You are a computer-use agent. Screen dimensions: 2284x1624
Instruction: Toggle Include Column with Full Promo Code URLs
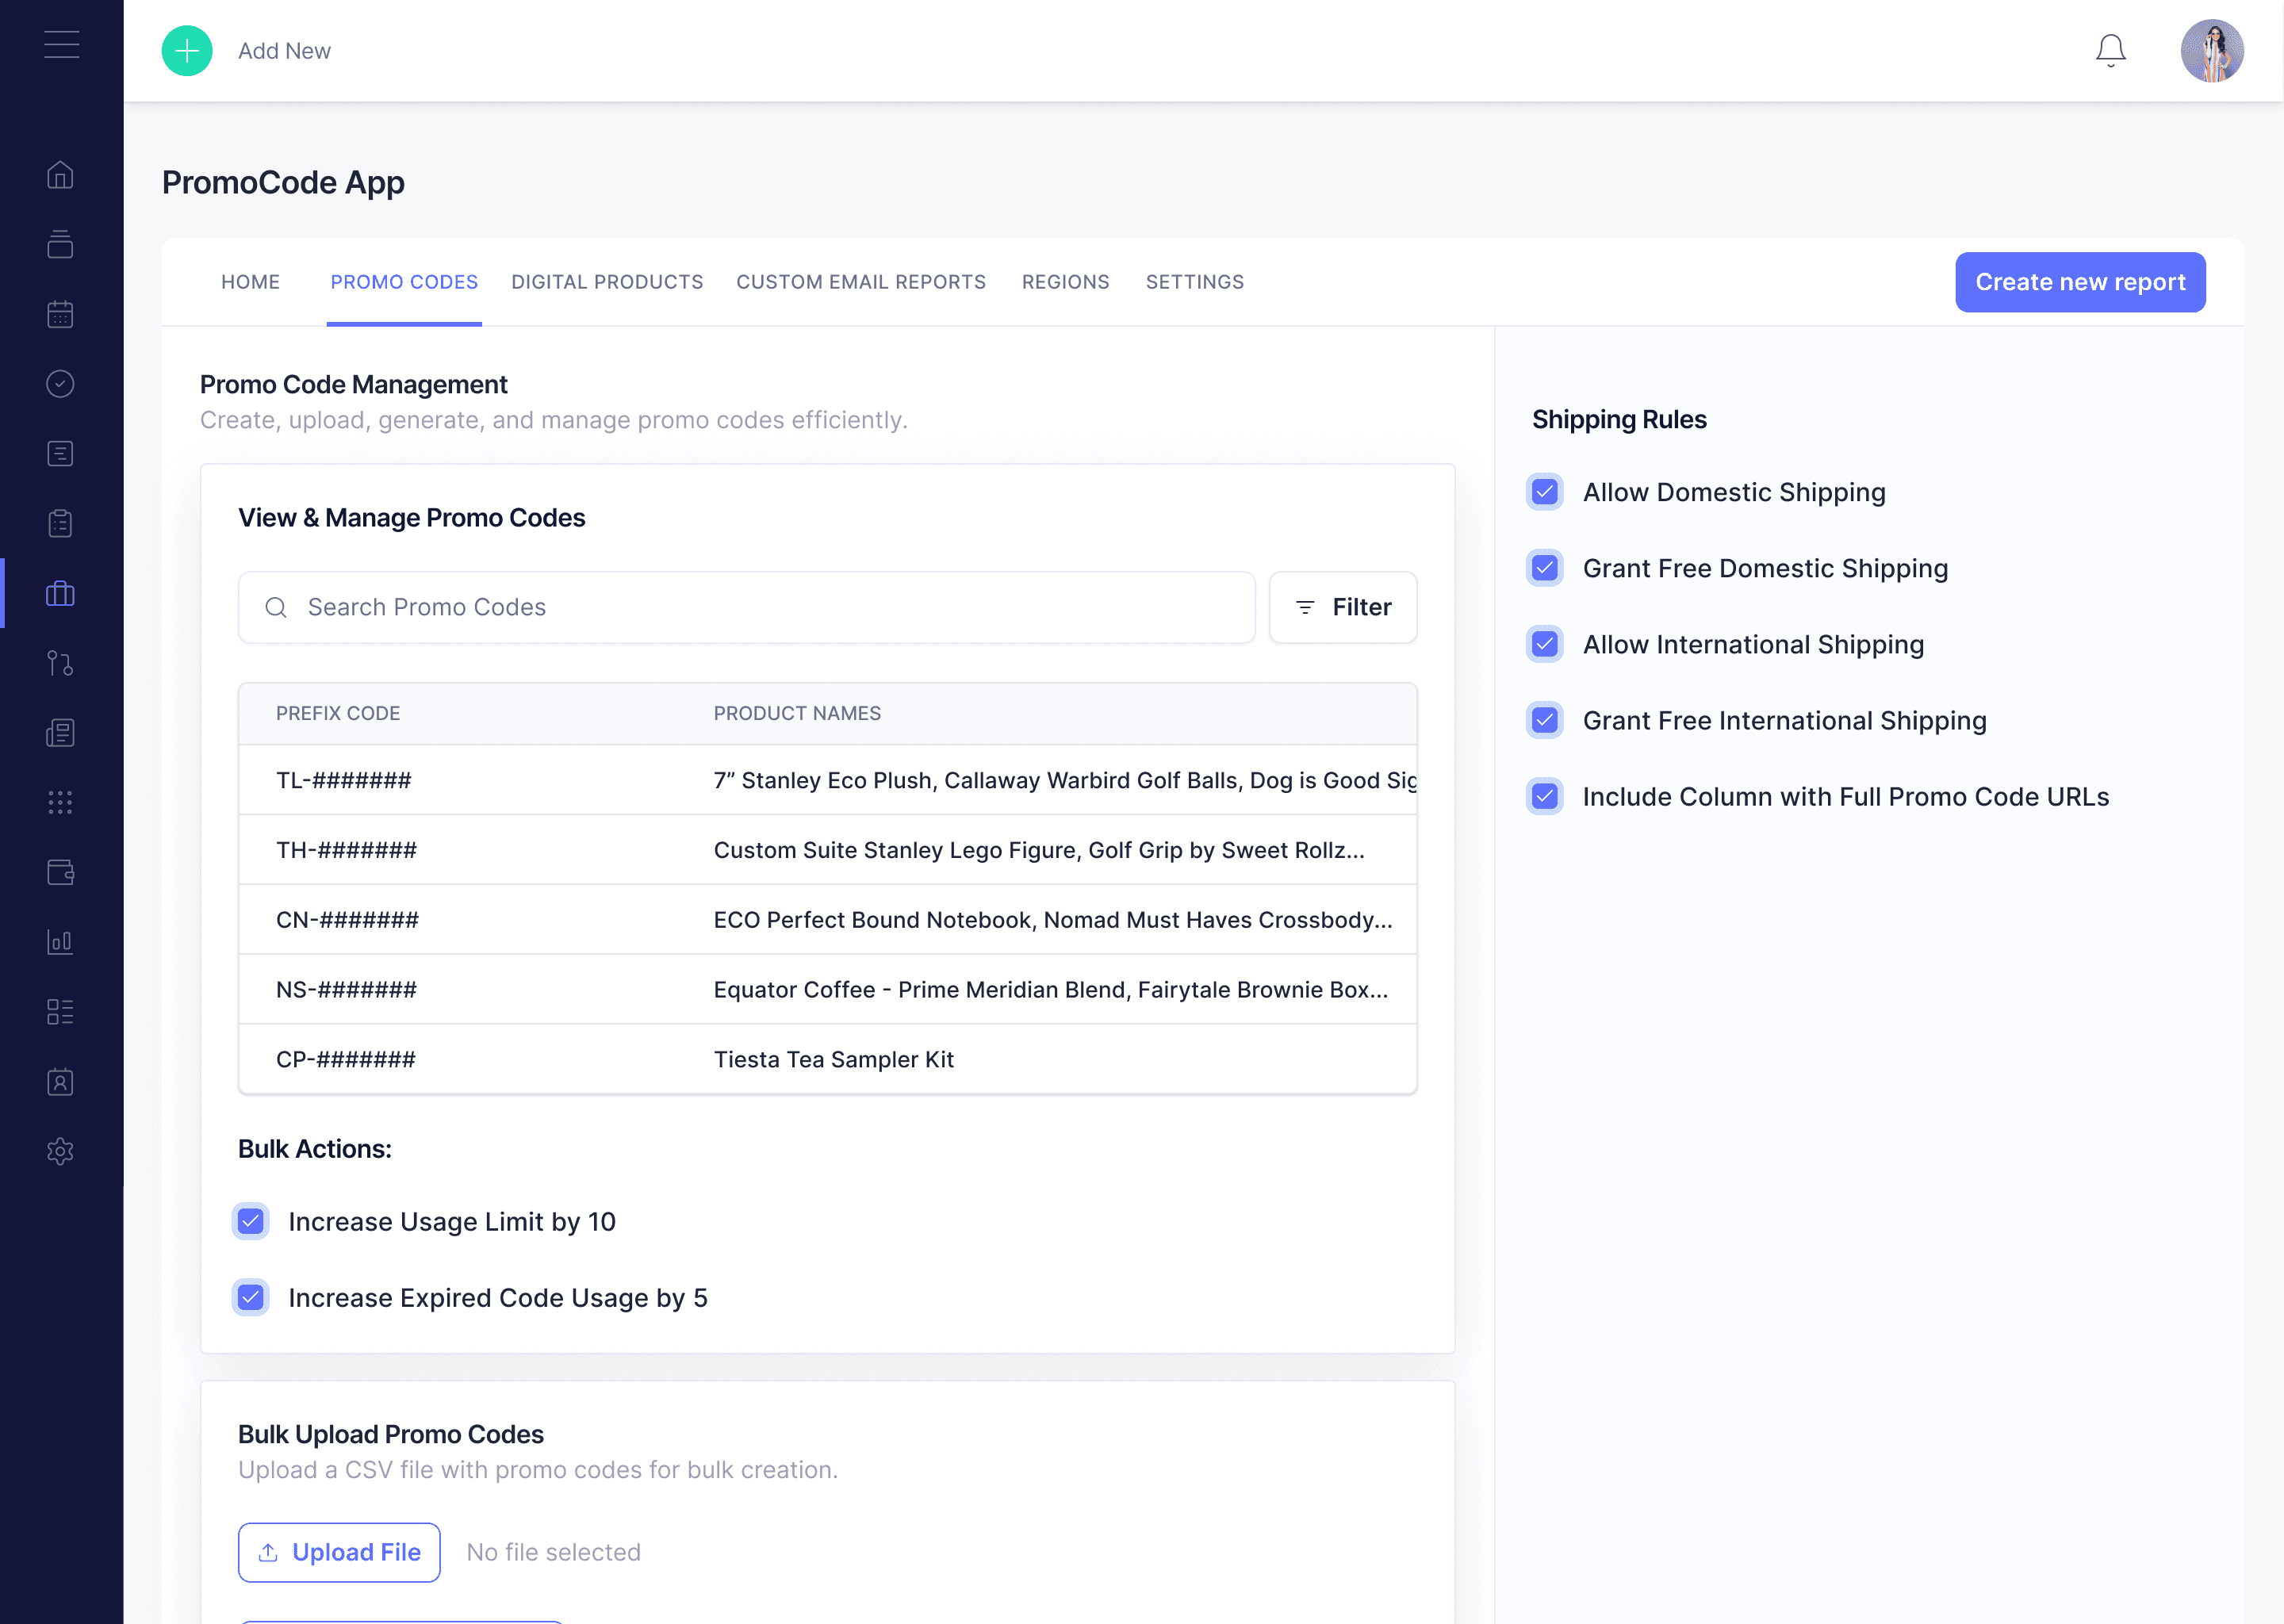click(1544, 796)
